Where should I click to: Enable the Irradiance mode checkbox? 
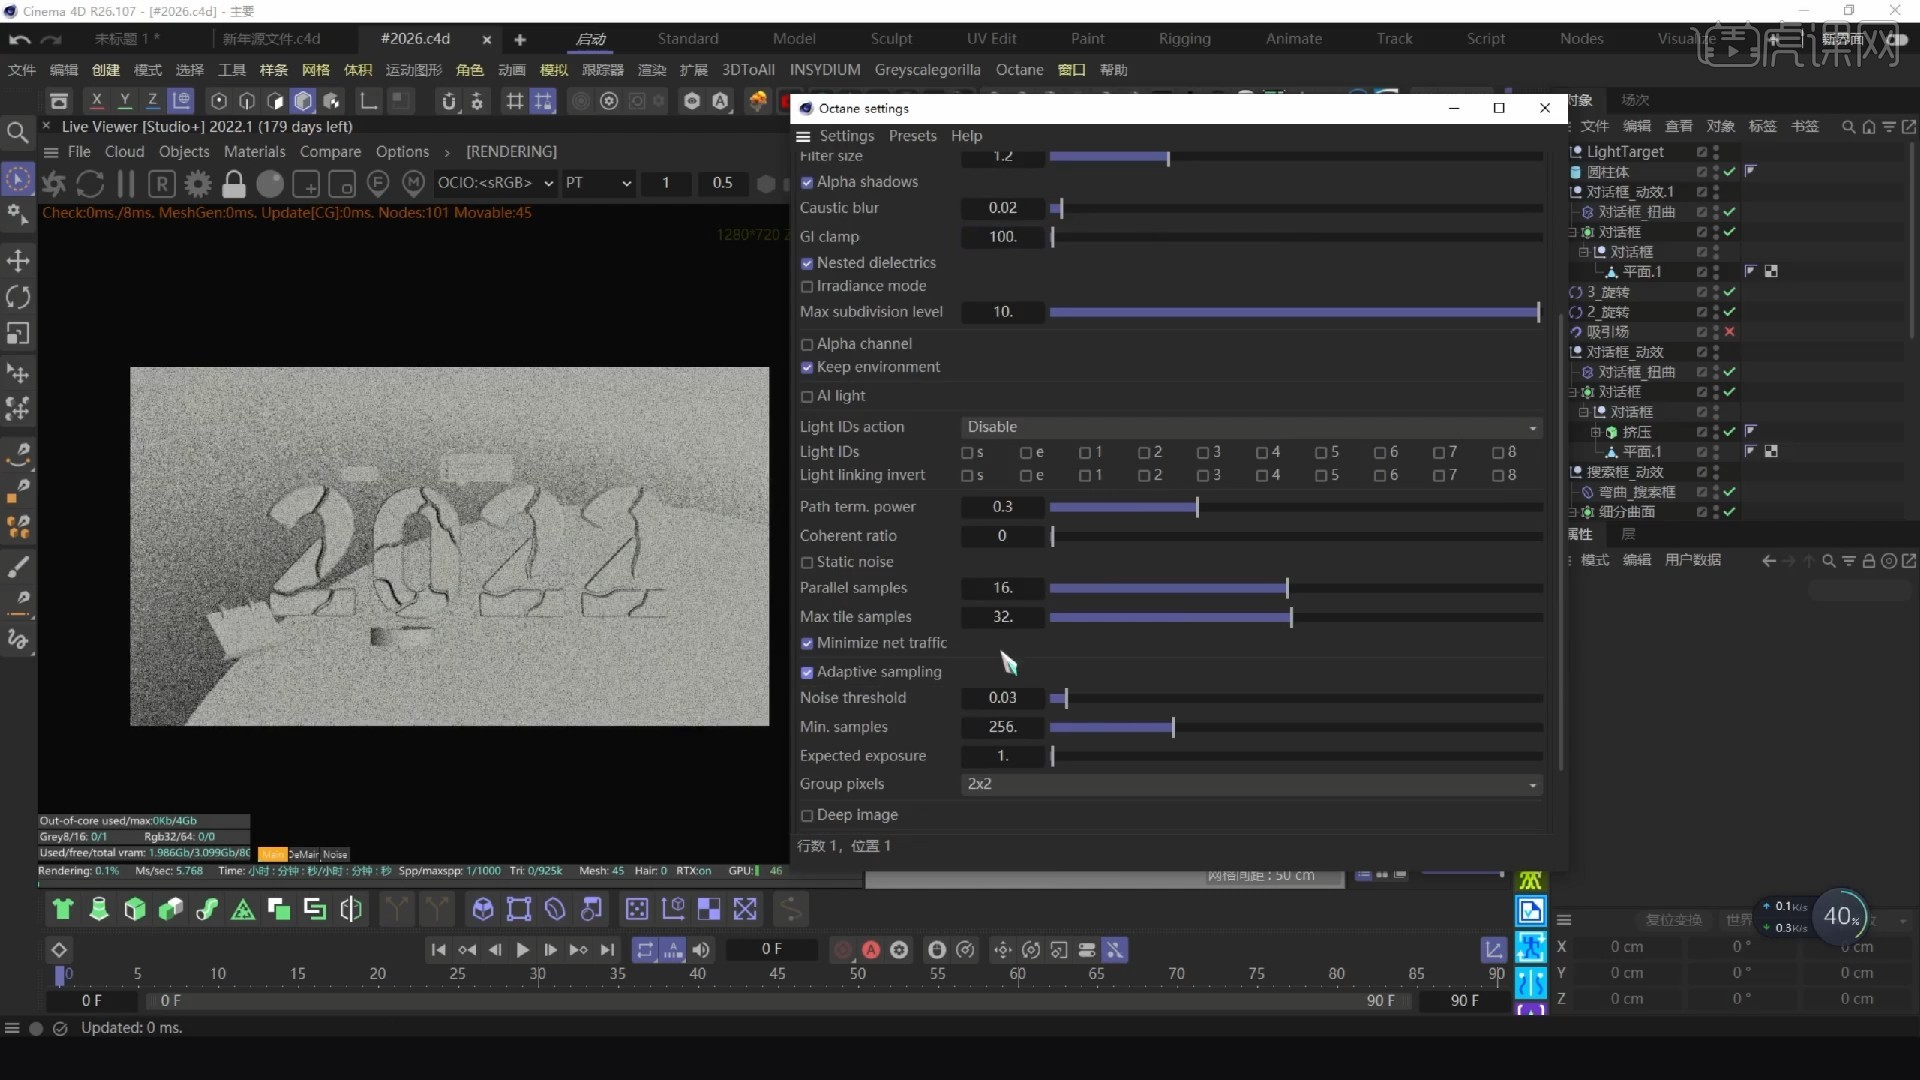tap(807, 287)
